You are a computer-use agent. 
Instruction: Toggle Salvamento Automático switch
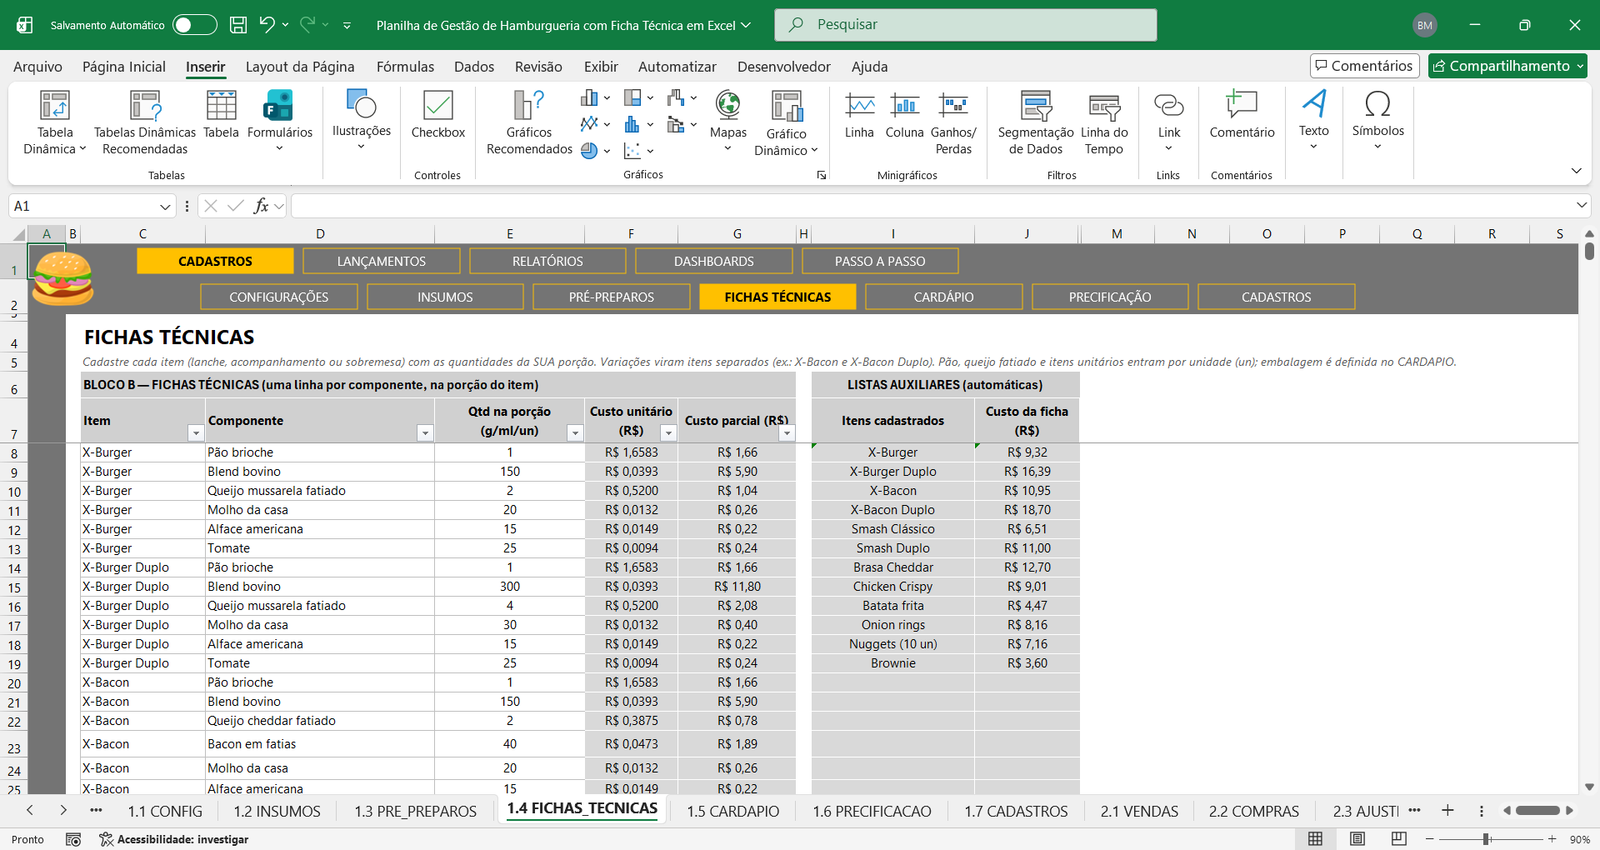pos(194,25)
